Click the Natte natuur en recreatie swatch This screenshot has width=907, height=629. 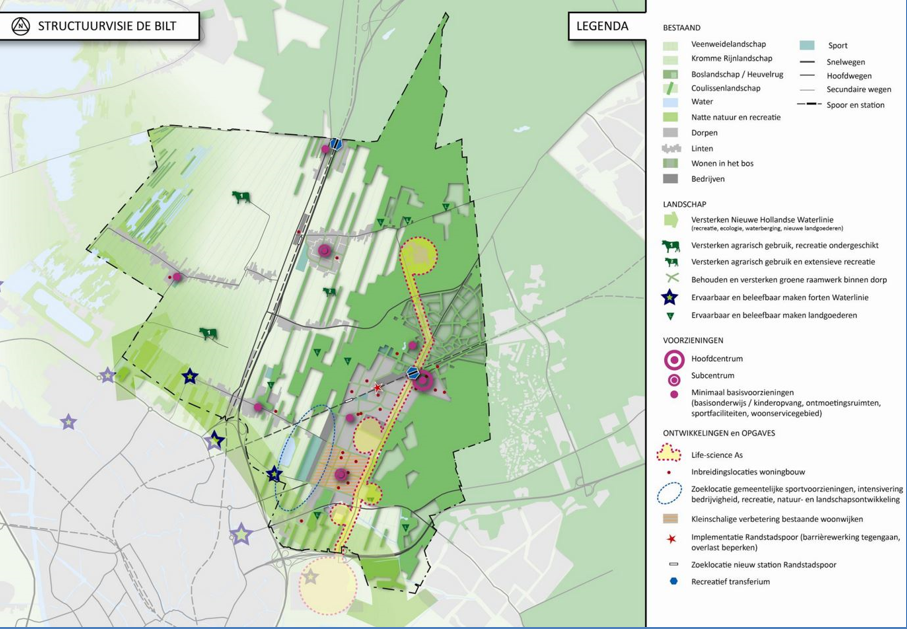[x=670, y=117]
